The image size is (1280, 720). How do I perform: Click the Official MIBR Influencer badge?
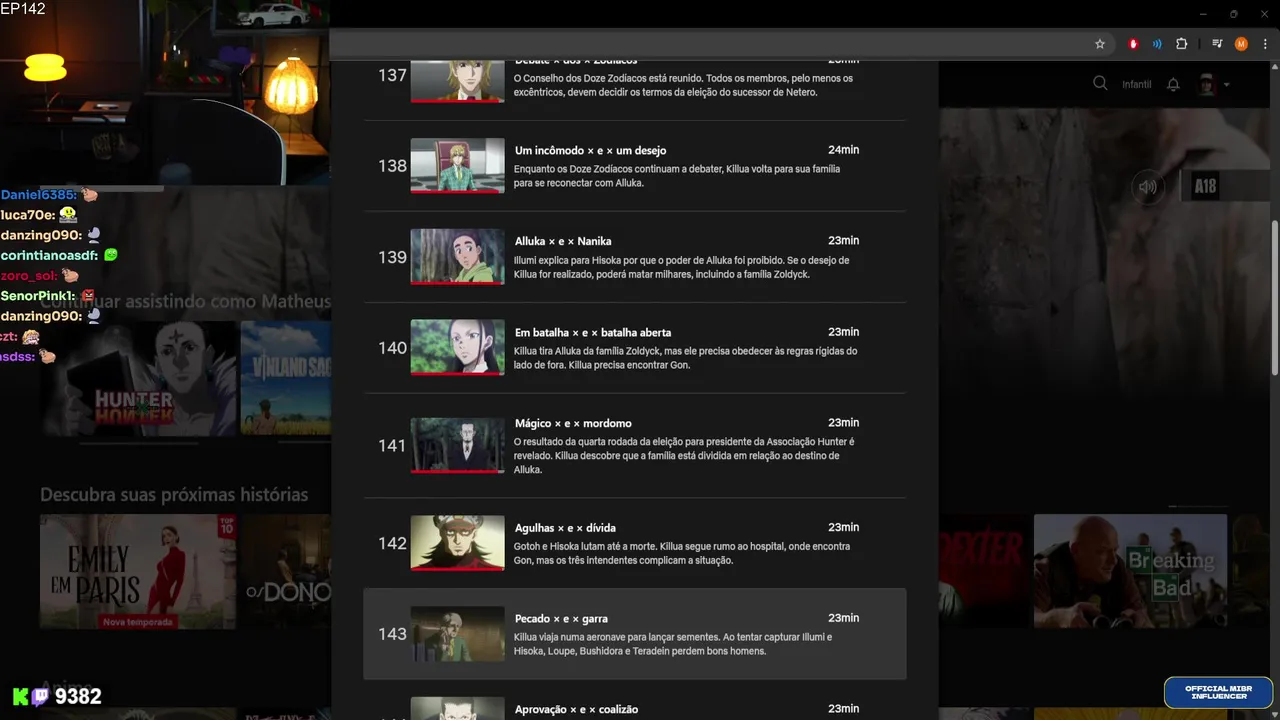pyautogui.click(x=1218, y=692)
